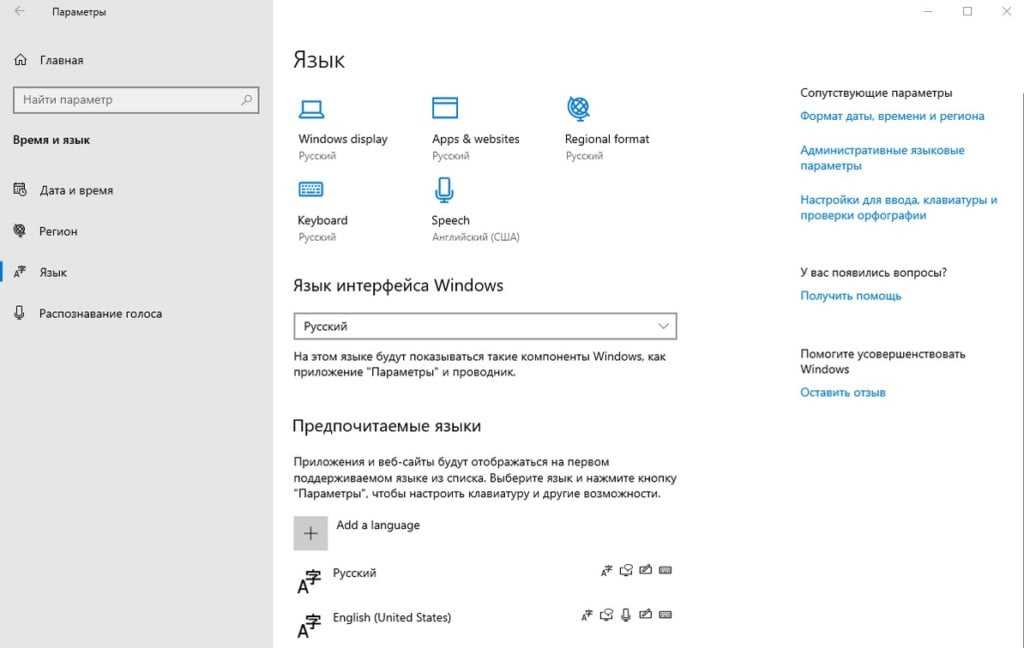Click Оставить отзыв link
The height and width of the screenshot is (648, 1024).
[842, 393]
